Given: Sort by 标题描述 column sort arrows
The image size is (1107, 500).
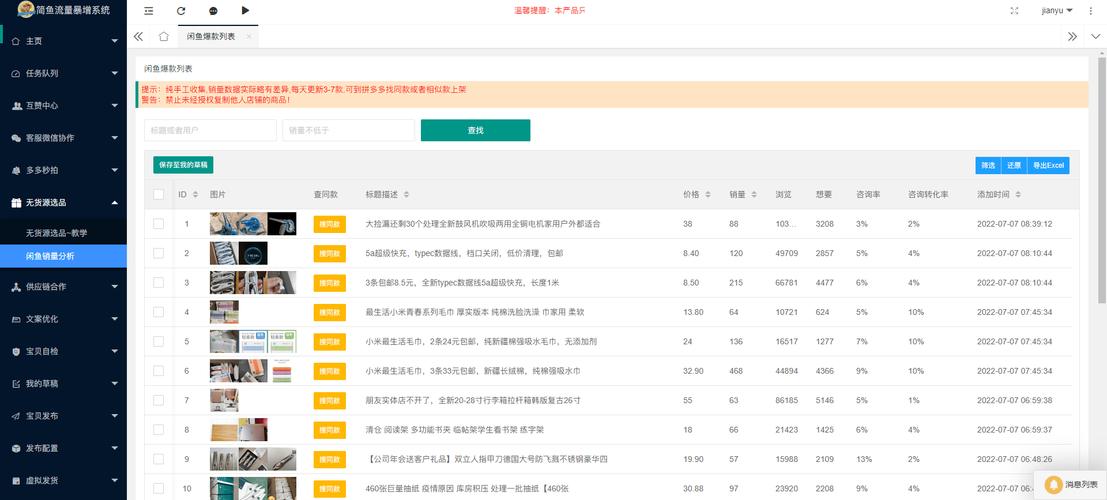Looking at the screenshot, I should [406, 194].
